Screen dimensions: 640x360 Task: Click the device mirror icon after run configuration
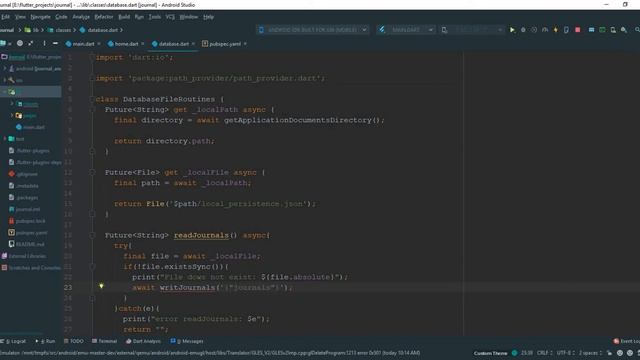pos(444,30)
